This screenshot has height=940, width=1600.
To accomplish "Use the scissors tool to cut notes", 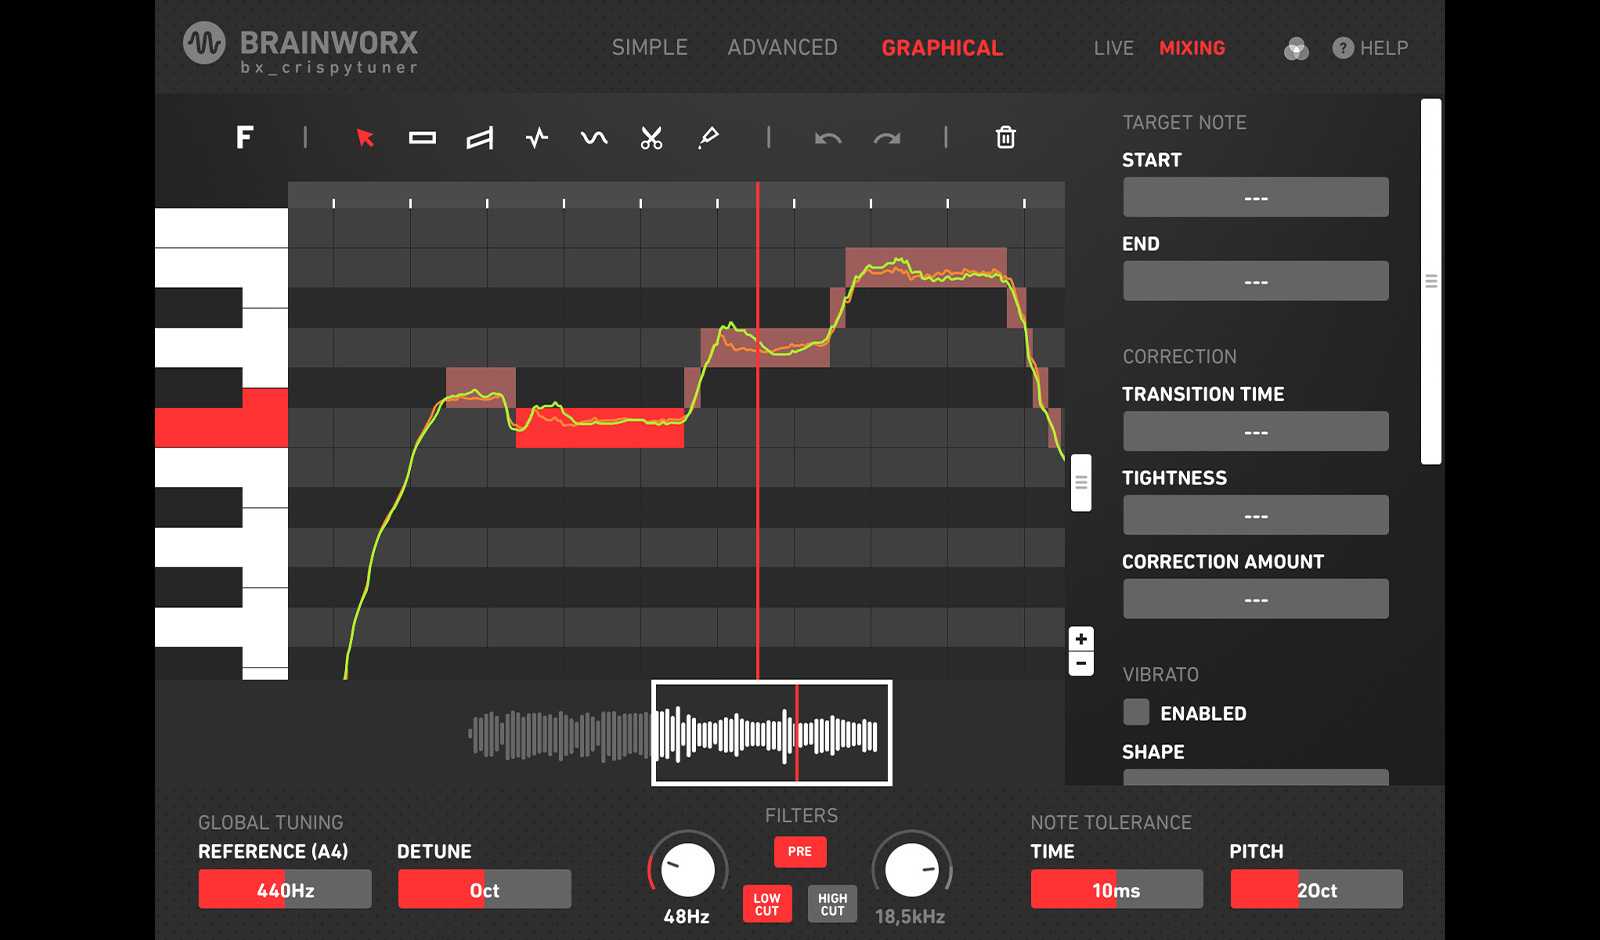I will pos(651,138).
